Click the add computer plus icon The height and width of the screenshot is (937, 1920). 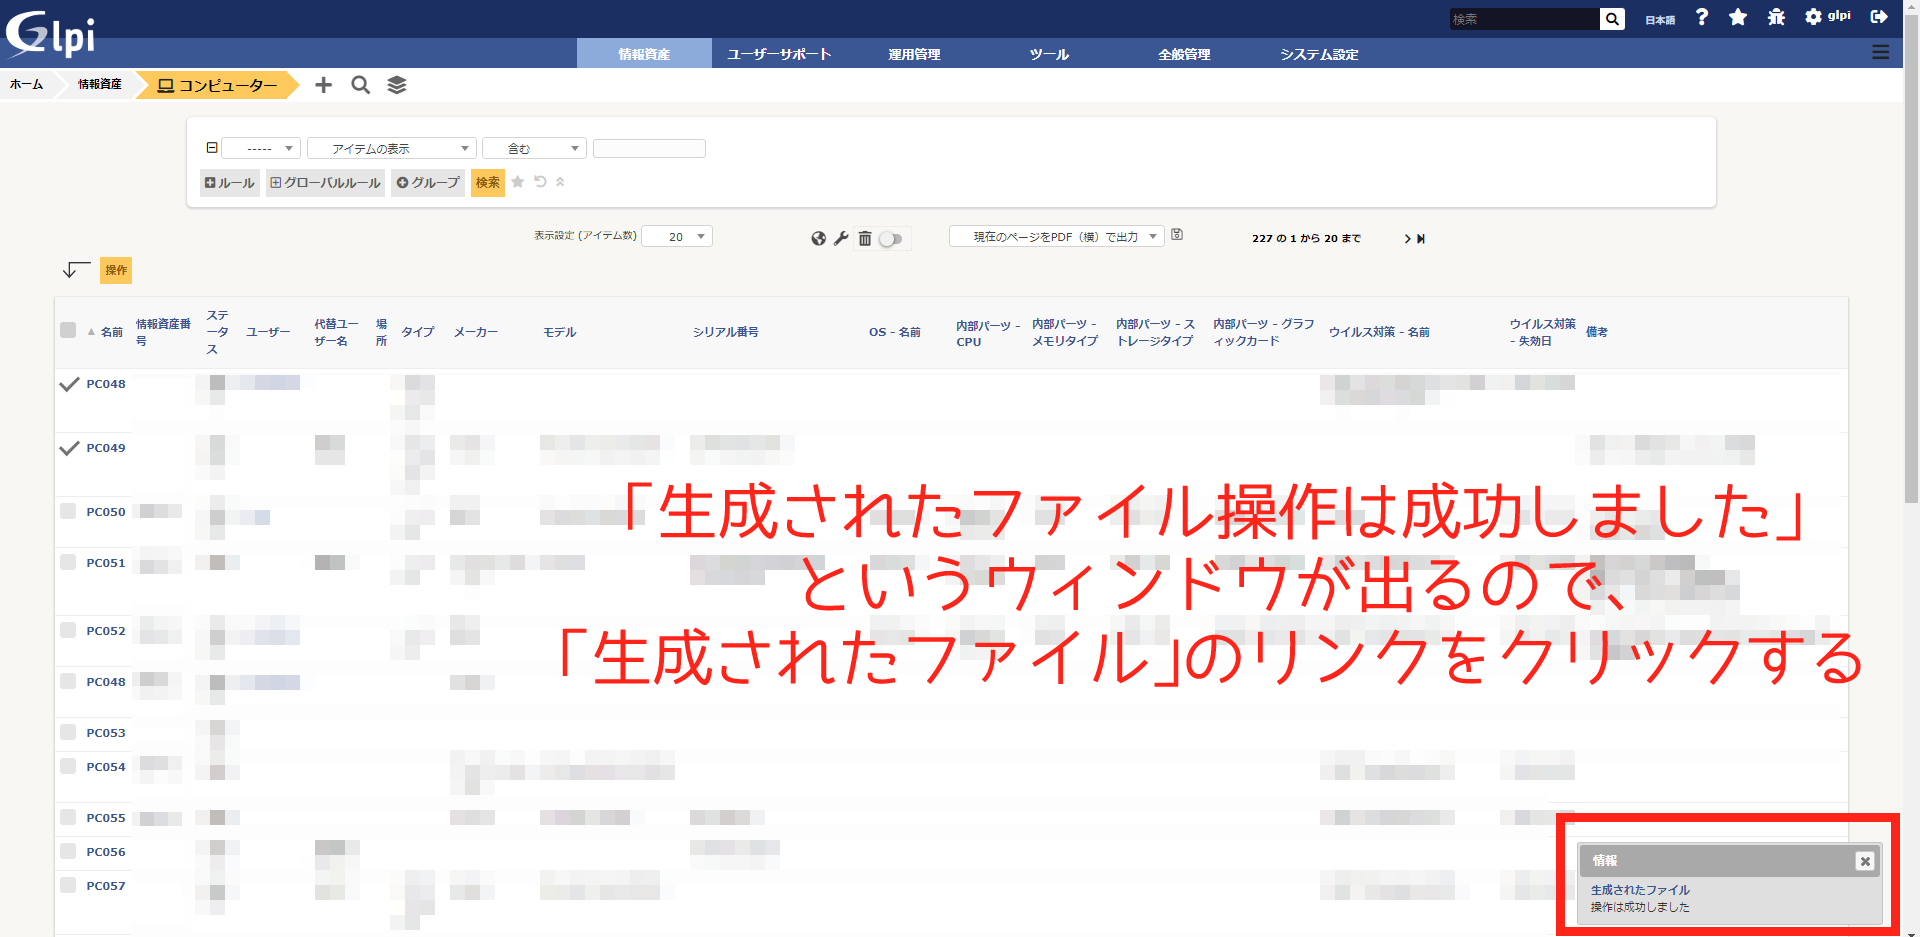(x=323, y=85)
